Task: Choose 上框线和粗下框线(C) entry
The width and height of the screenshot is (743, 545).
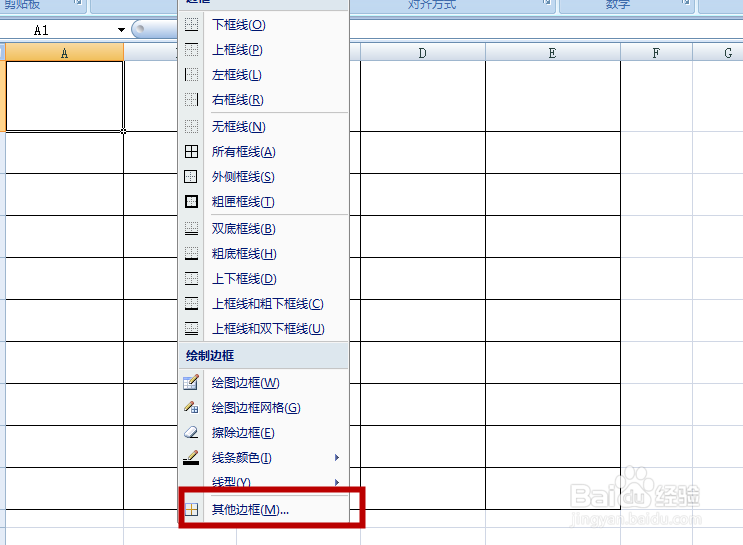Action: point(263,304)
